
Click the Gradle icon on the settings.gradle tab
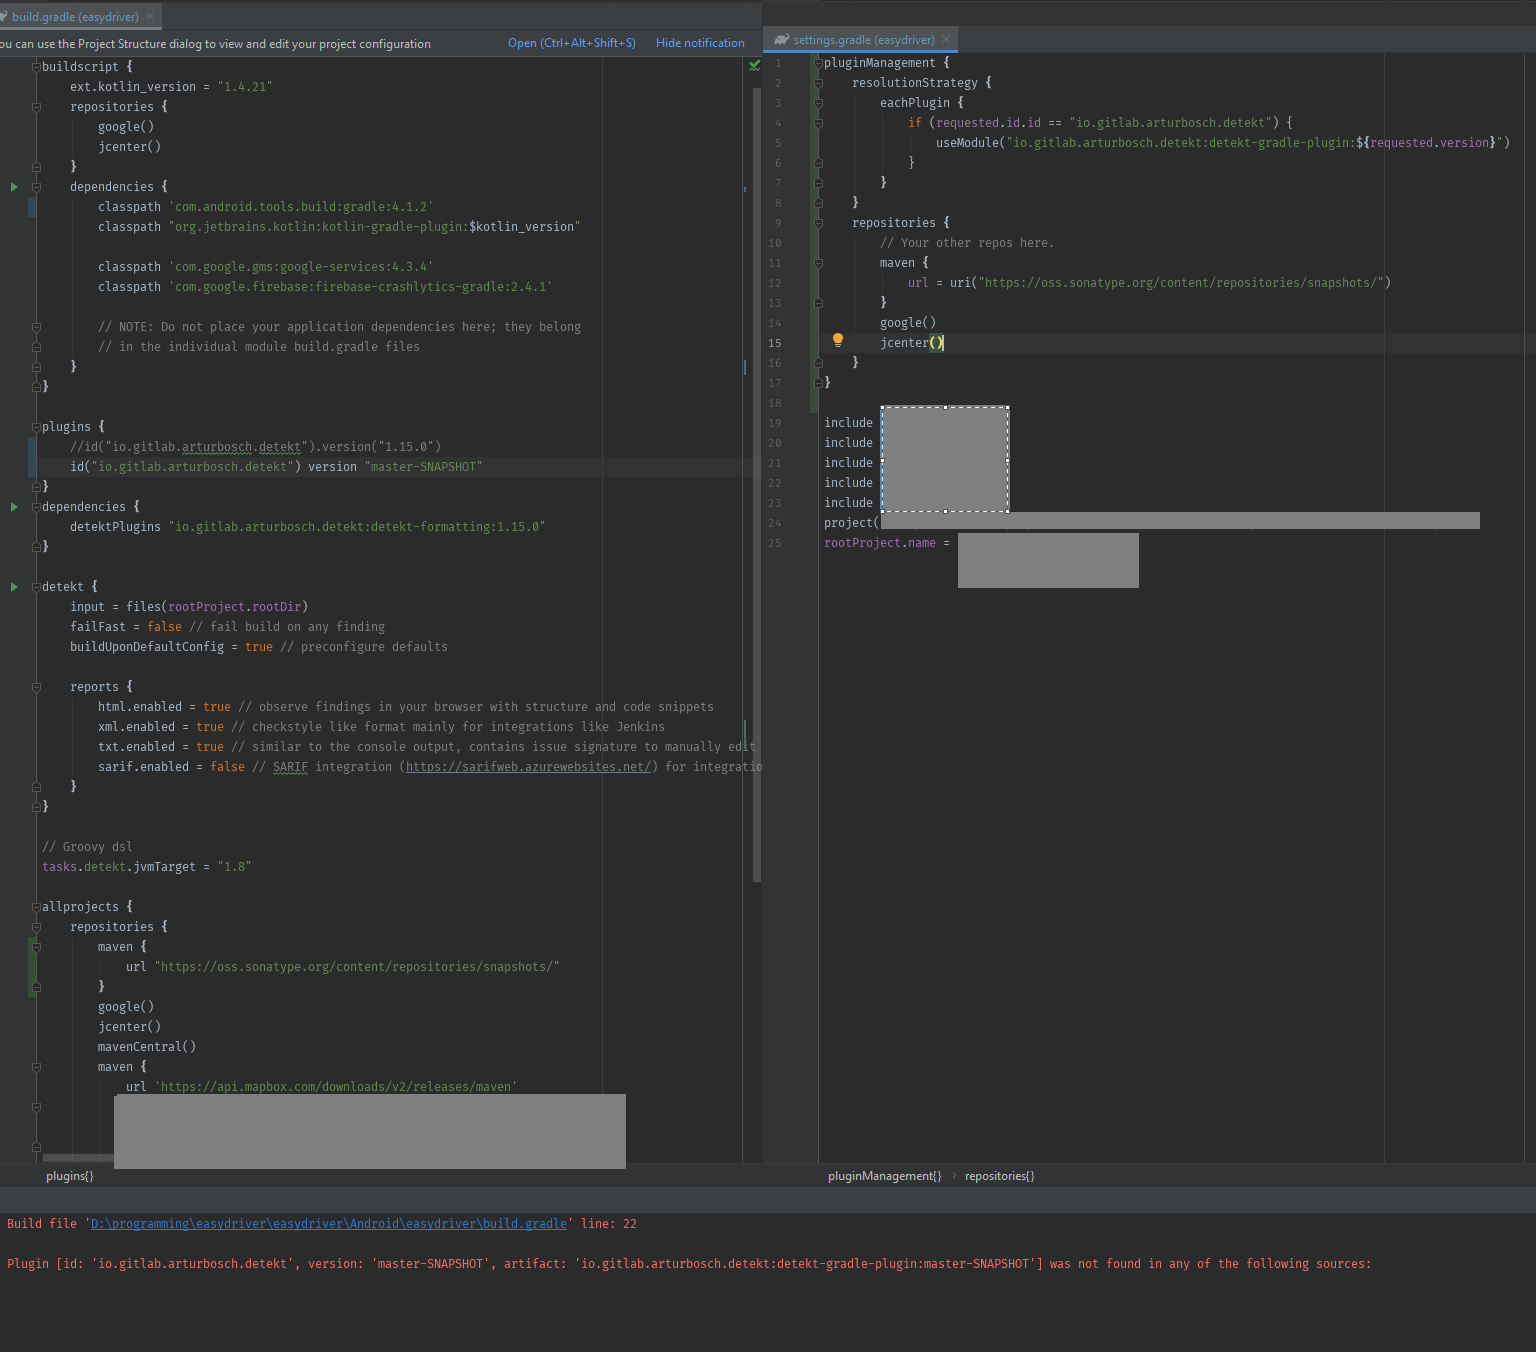point(780,39)
